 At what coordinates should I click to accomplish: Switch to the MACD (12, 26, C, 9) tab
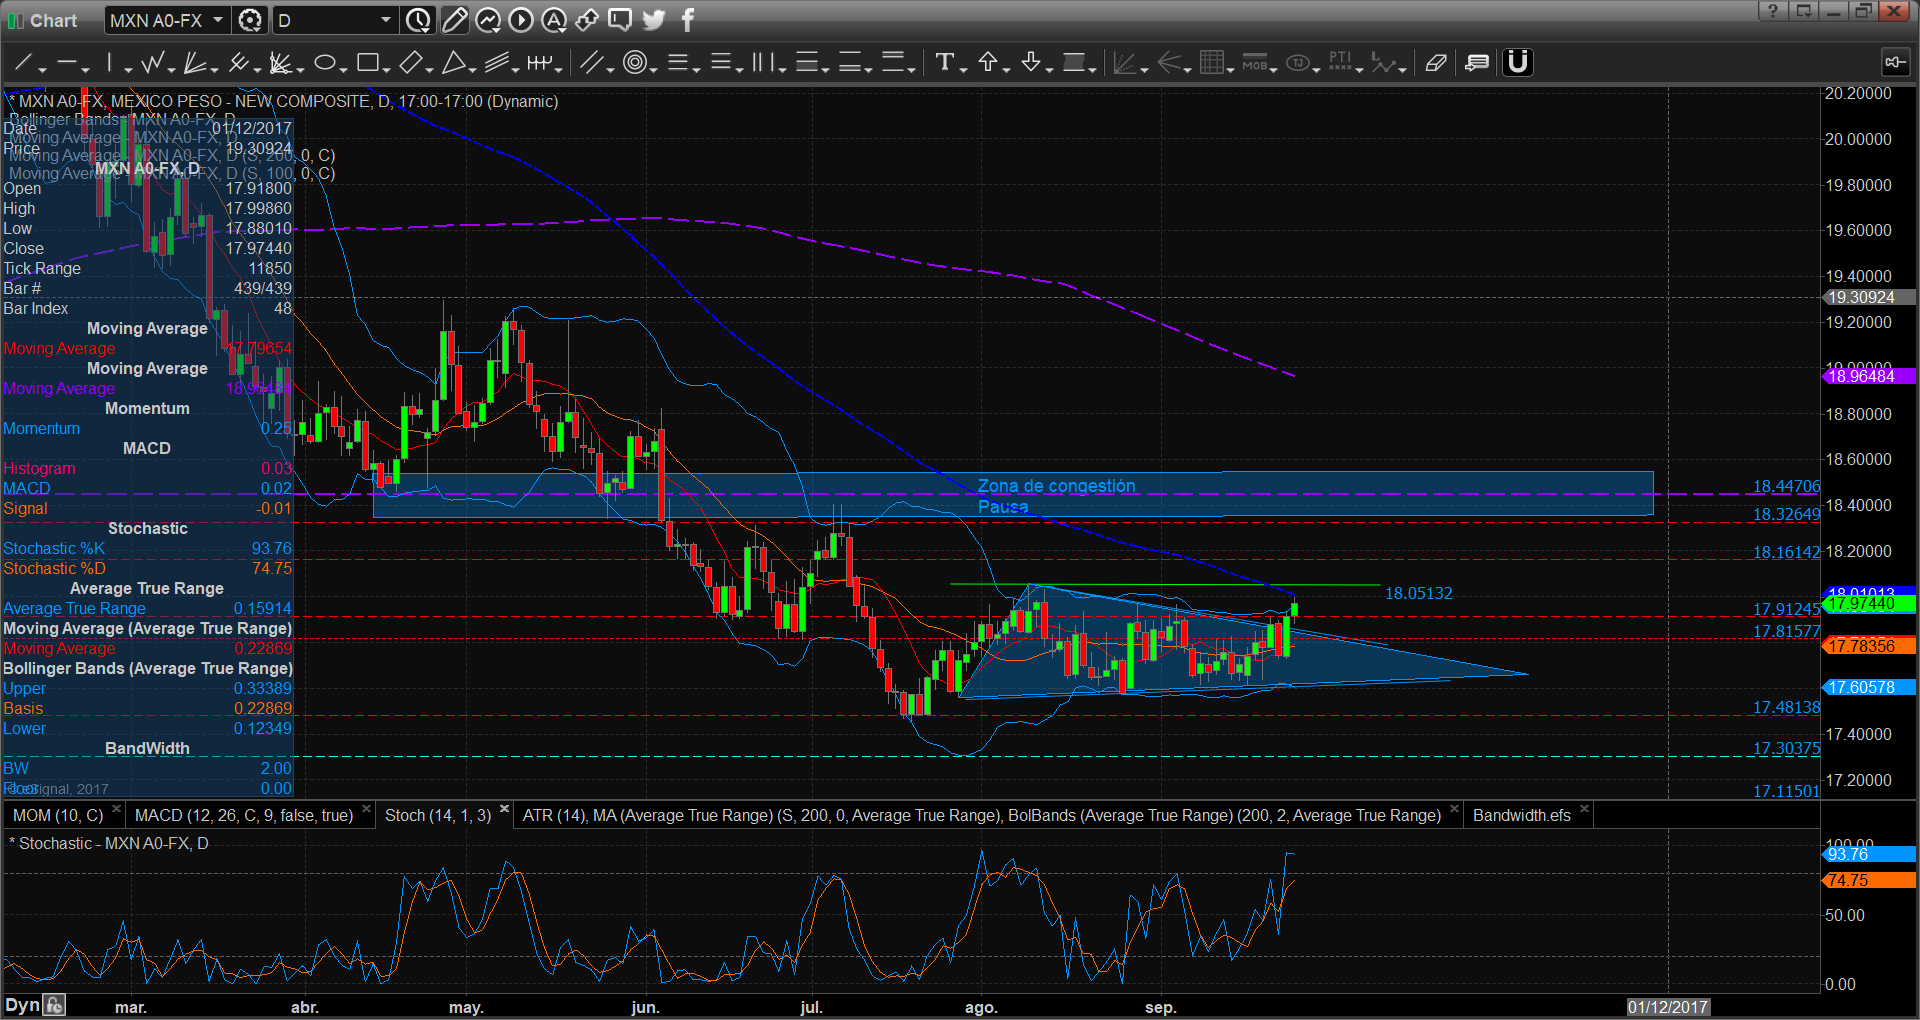[x=244, y=815]
